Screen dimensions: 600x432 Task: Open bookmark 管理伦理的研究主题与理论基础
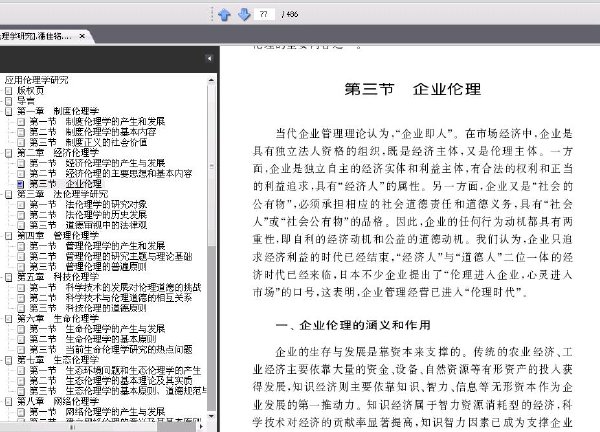pos(111,256)
